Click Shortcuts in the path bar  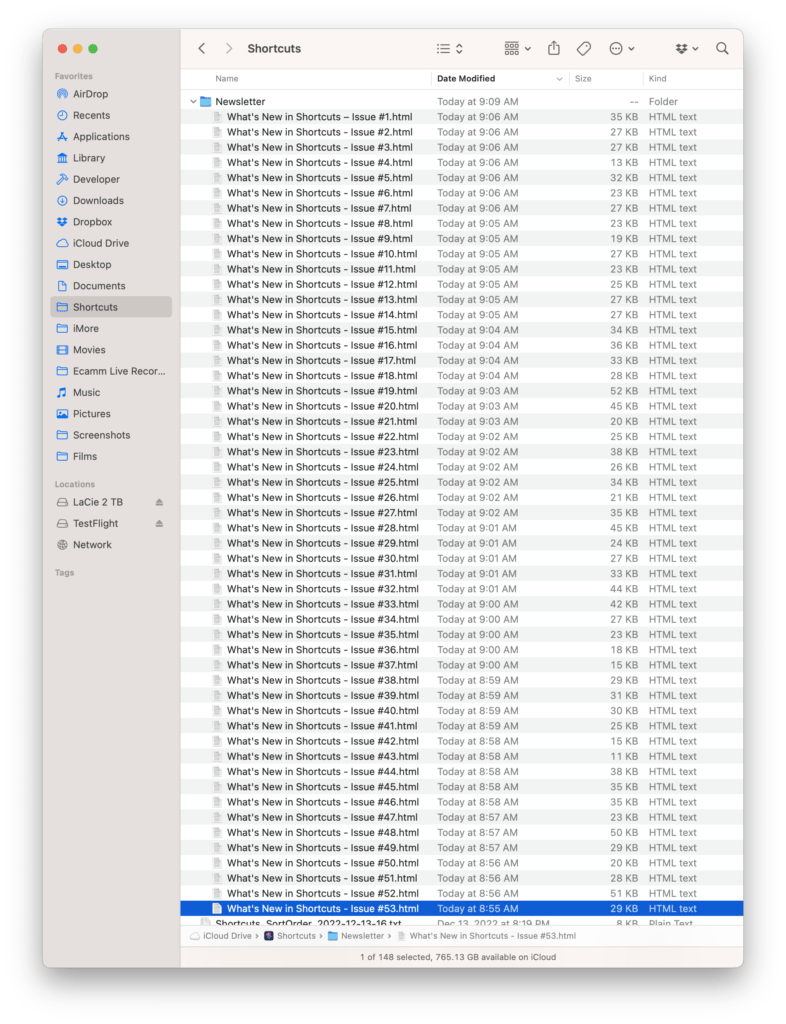290,936
